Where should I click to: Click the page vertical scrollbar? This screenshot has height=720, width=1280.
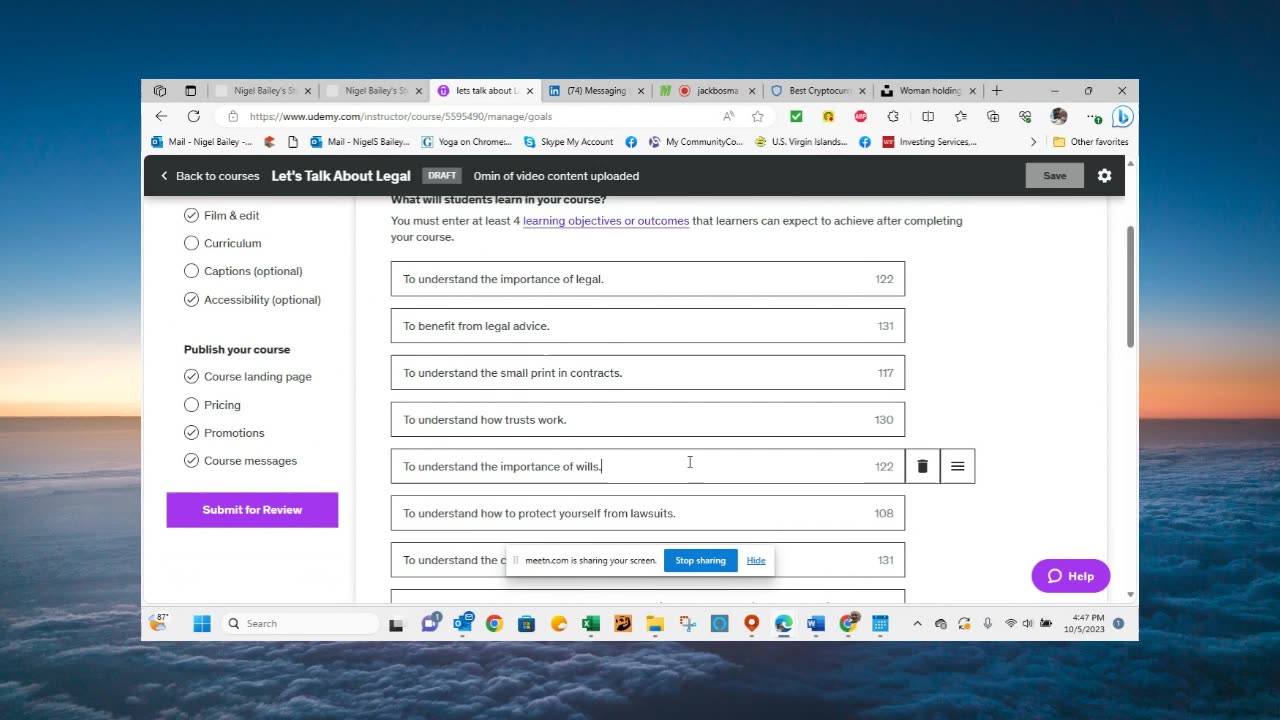[x=1131, y=287]
